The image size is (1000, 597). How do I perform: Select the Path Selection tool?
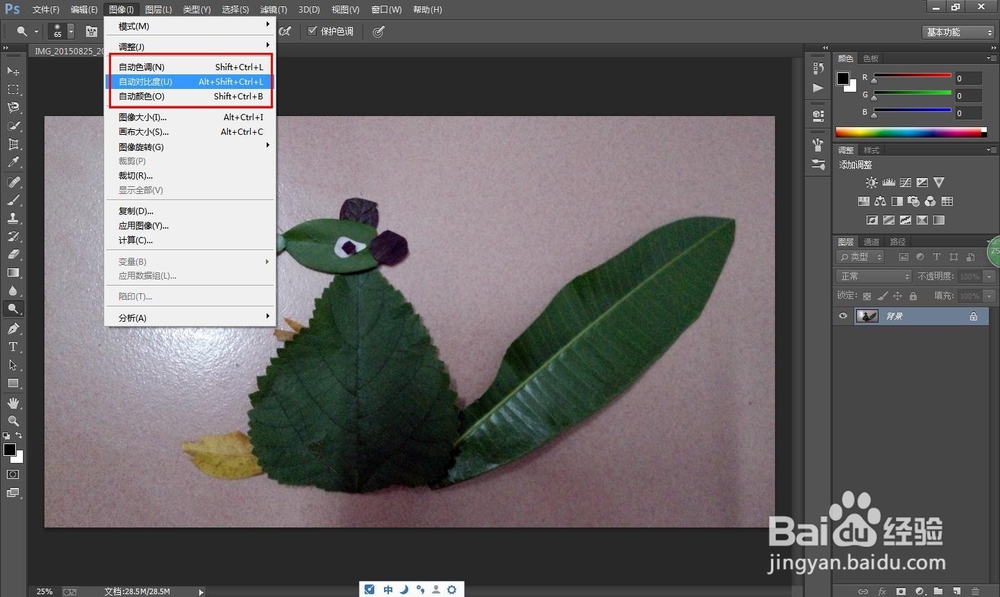point(13,365)
